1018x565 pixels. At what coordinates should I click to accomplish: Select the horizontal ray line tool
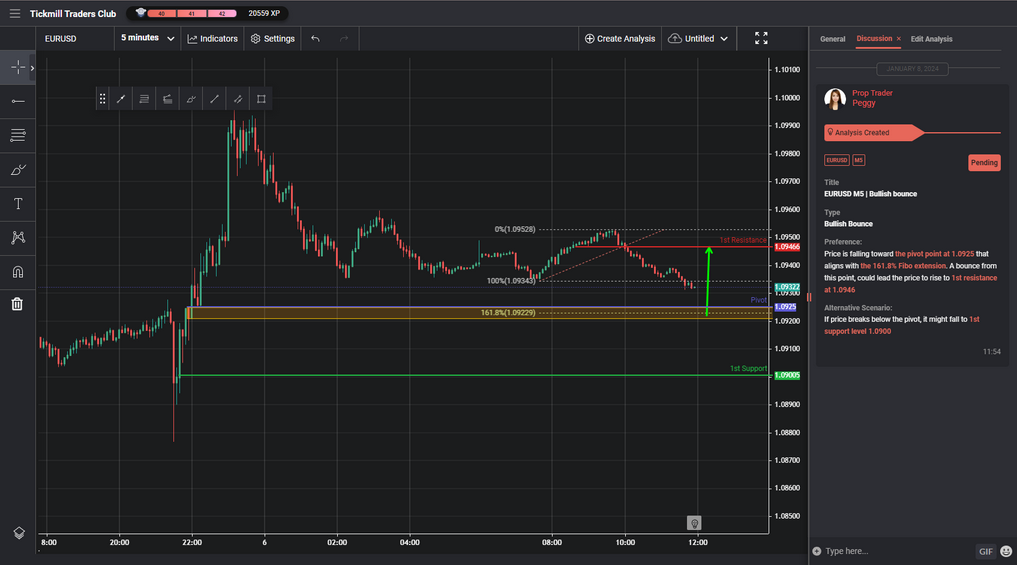(18, 101)
